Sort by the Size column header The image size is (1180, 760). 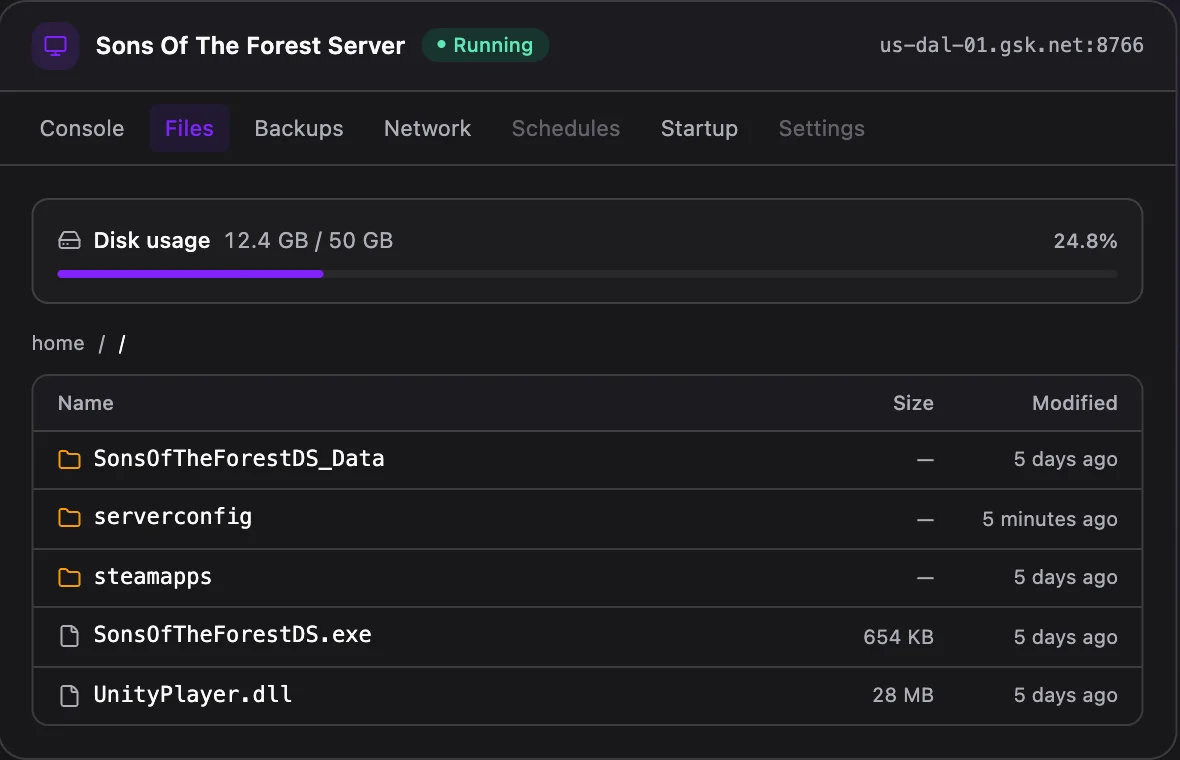pos(913,403)
